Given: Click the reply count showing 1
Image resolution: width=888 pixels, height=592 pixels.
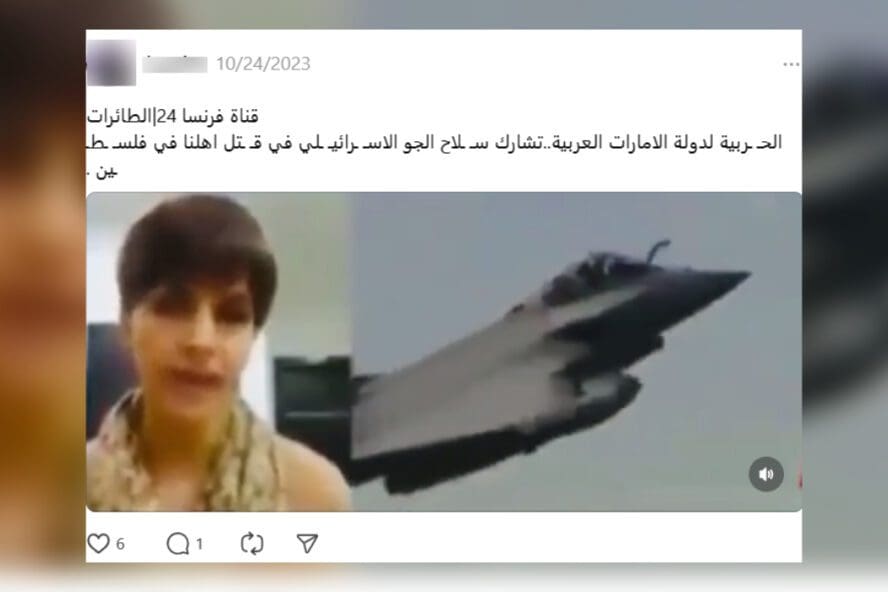Looking at the screenshot, I should [x=199, y=544].
